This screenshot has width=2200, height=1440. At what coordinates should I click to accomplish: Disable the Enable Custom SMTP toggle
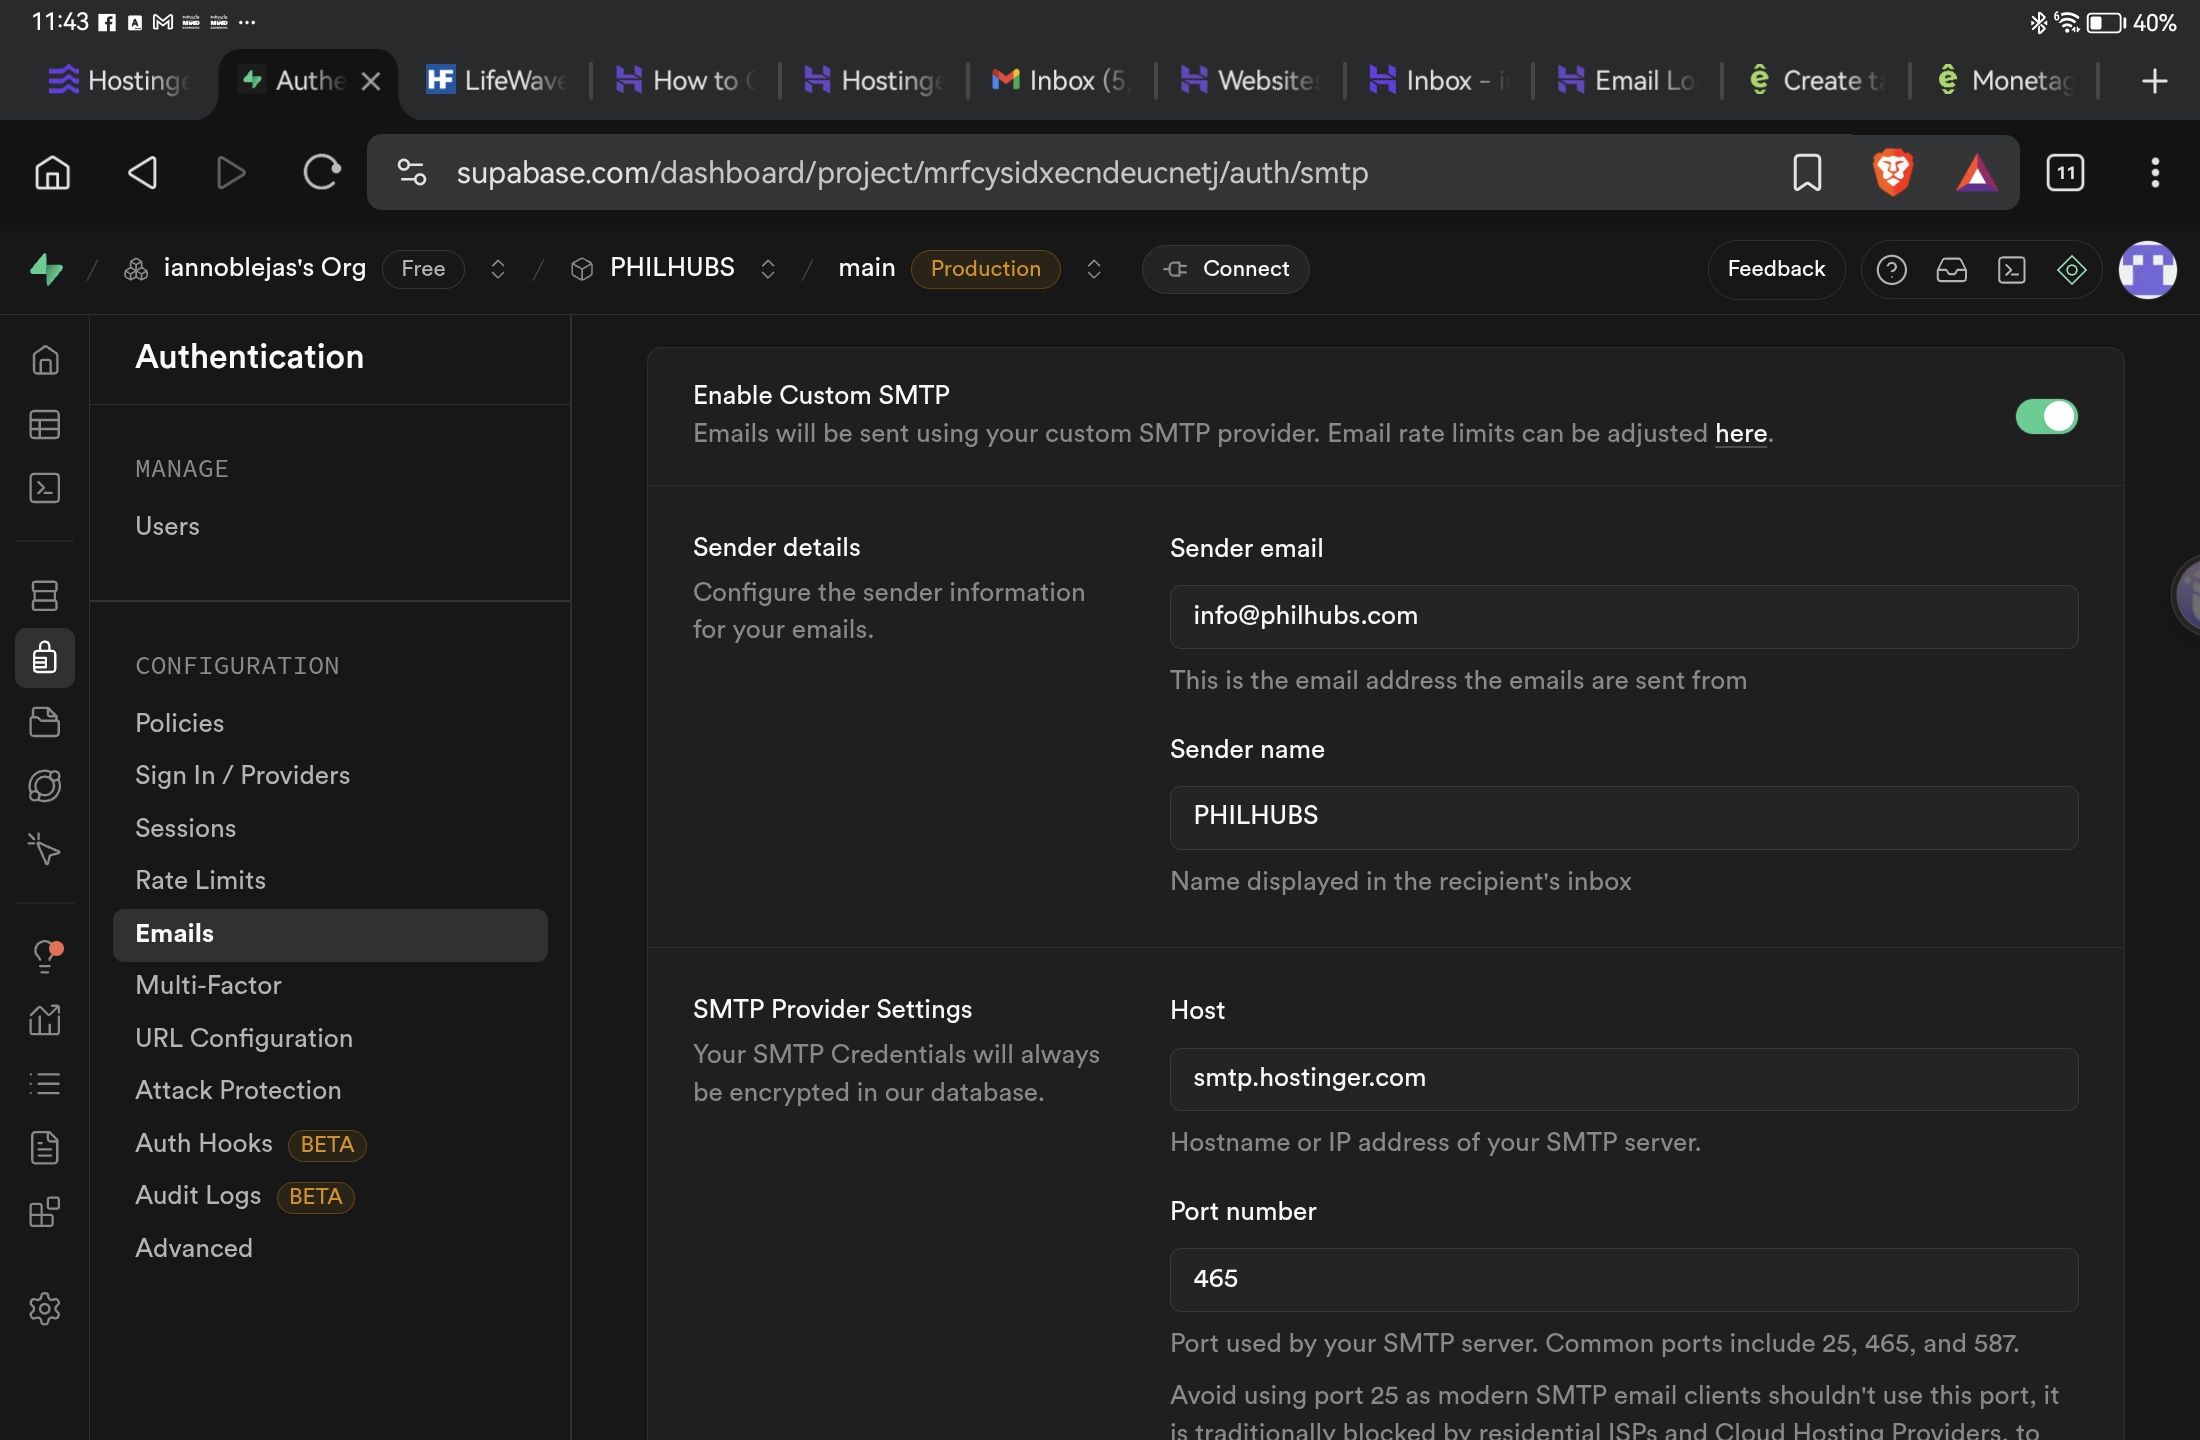point(2045,416)
